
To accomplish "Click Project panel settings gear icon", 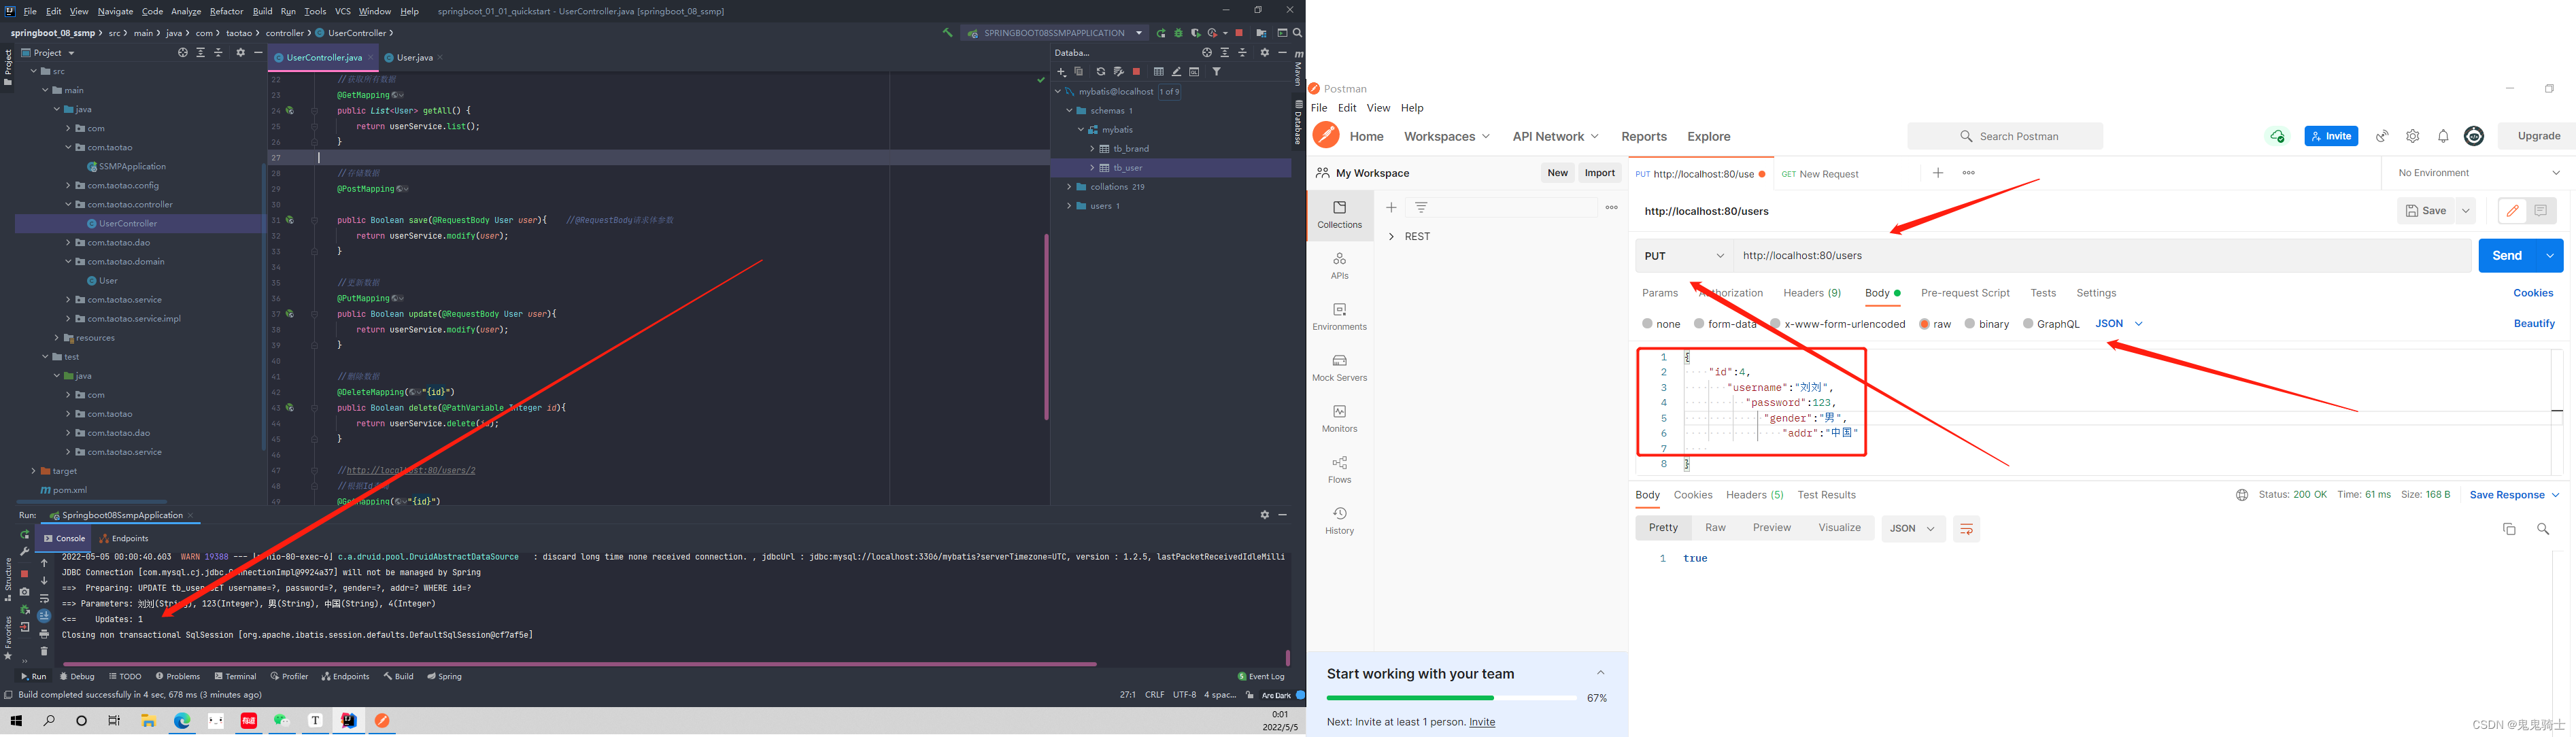I will [240, 52].
